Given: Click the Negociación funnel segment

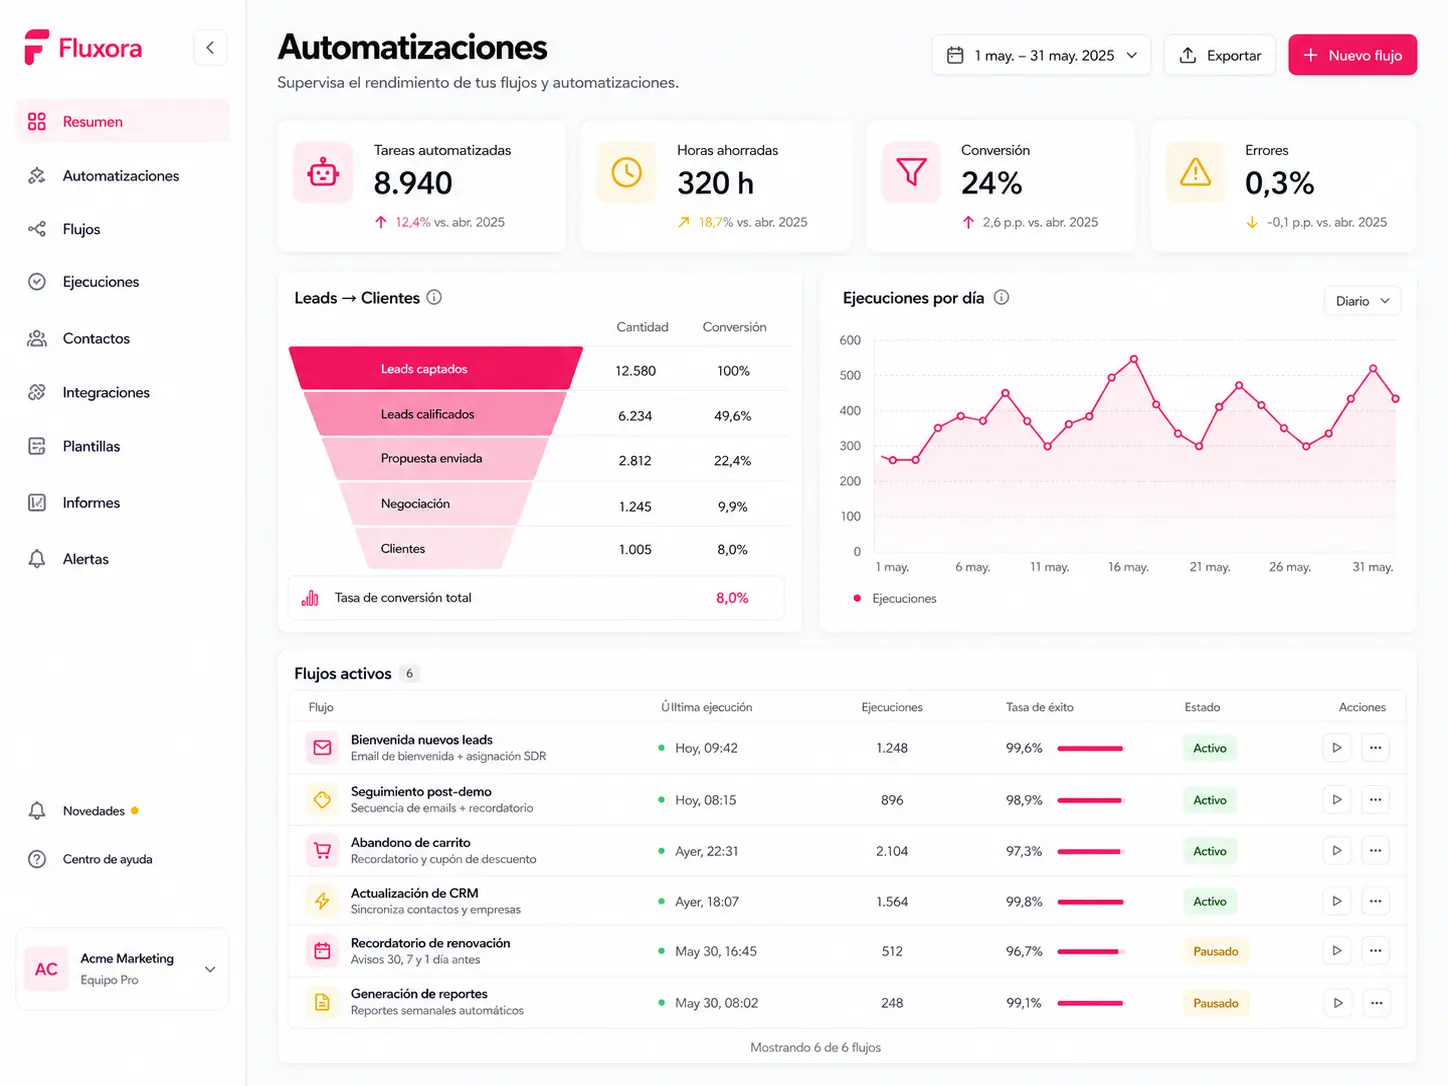Looking at the screenshot, I should (x=436, y=503).
